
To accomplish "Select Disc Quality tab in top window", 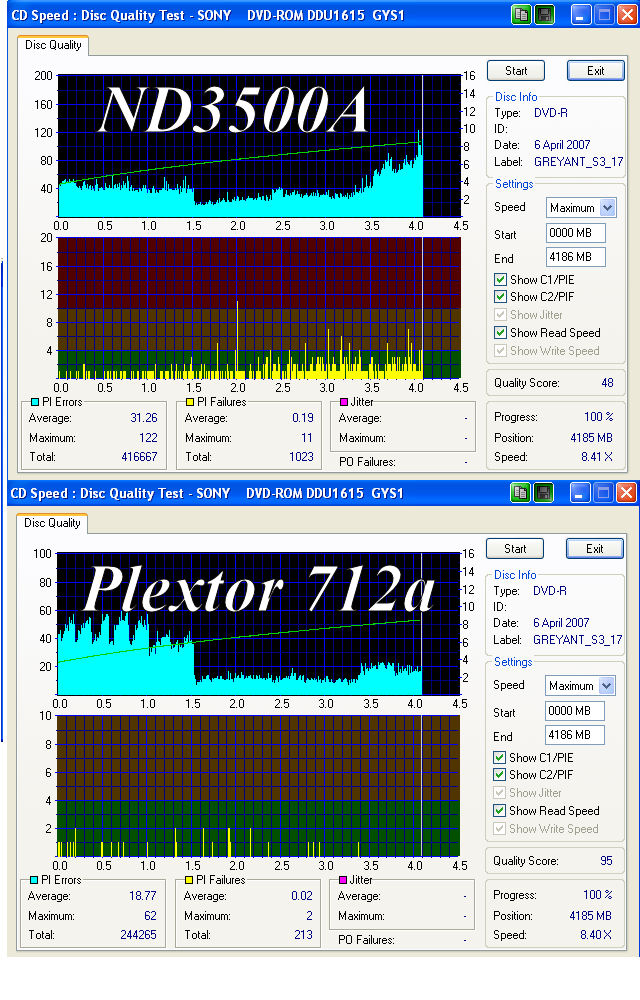I will pos(53,45).
